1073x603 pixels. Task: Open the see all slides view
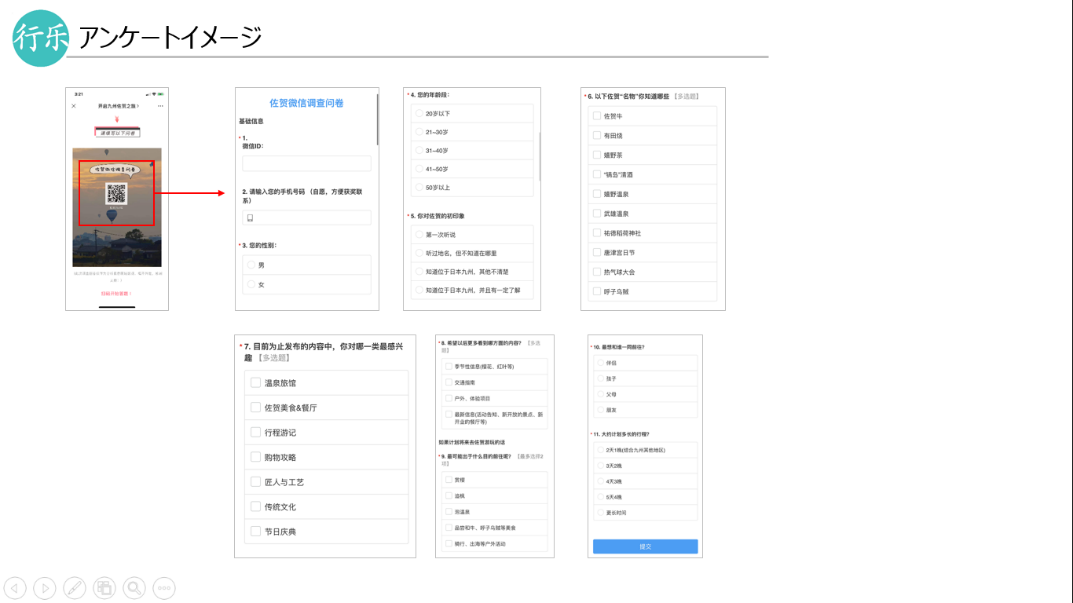coord(104,588)
